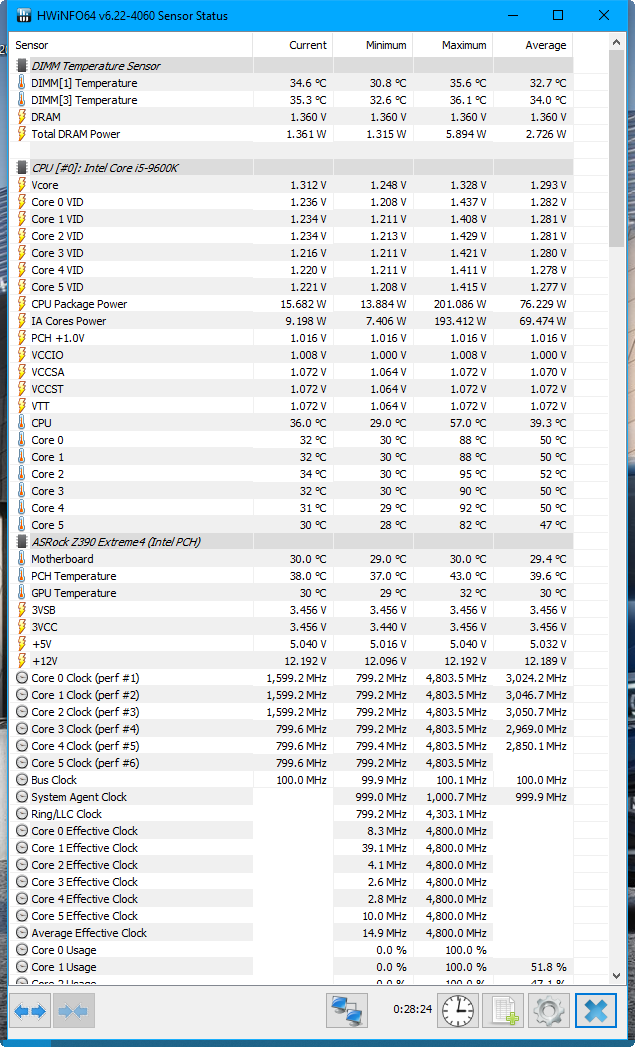Viewport: 635px width, 1047px height.
Task: Select the Core 1 Usage row
Action: pos(291,967)
